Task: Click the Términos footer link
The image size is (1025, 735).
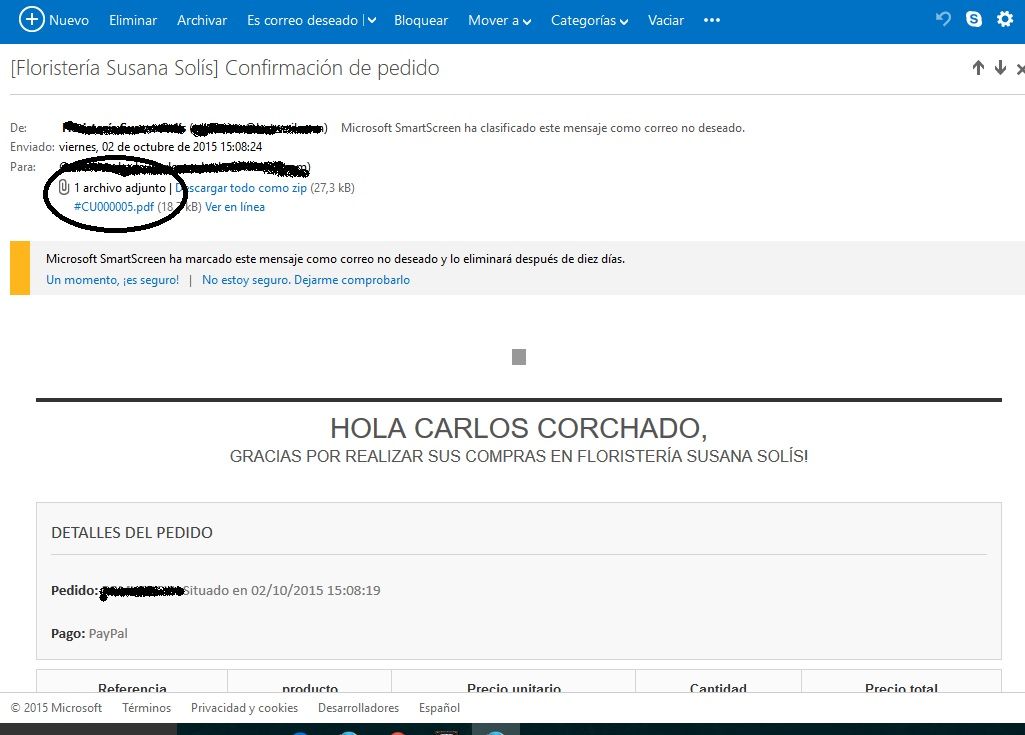Action: pos(146,708)
